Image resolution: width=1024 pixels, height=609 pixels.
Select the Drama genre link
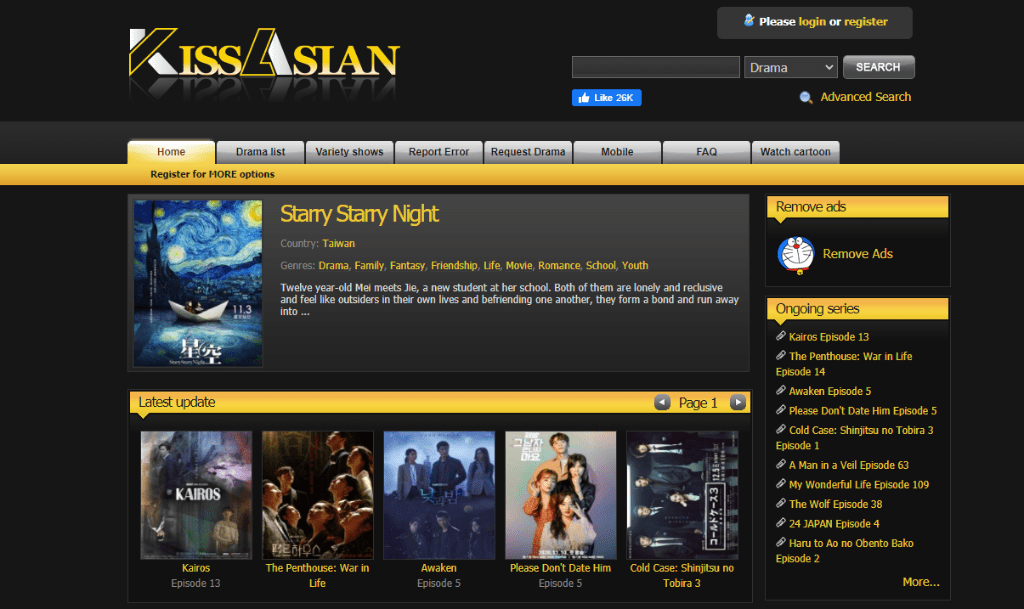(334, 266)
